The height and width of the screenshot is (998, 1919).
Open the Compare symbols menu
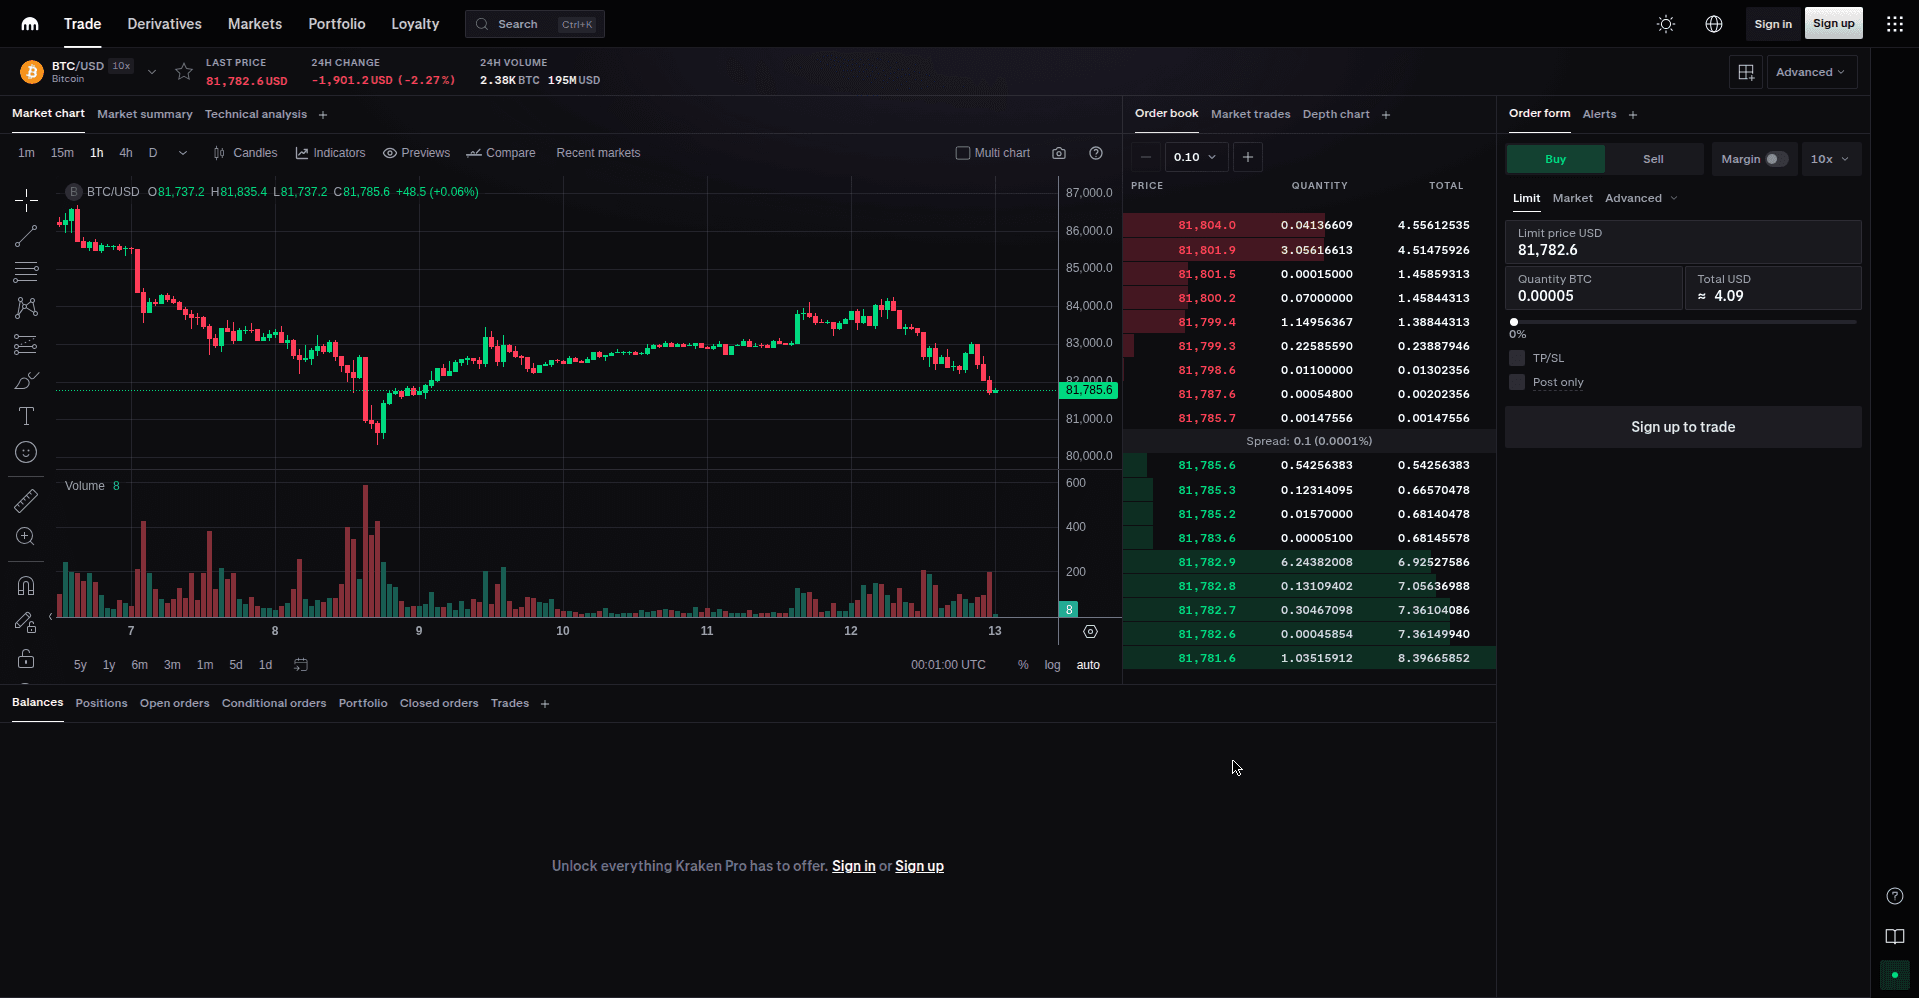pyautogui.click(x=501, y=153)
